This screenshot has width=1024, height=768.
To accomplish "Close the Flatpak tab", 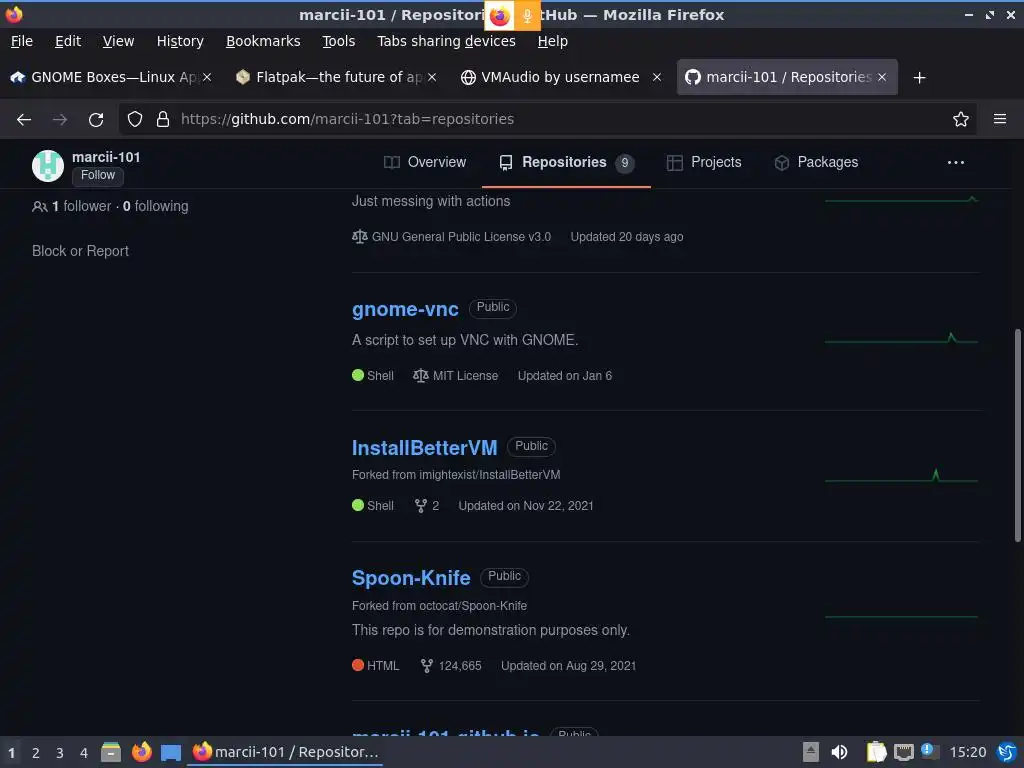I will point(432,77).
